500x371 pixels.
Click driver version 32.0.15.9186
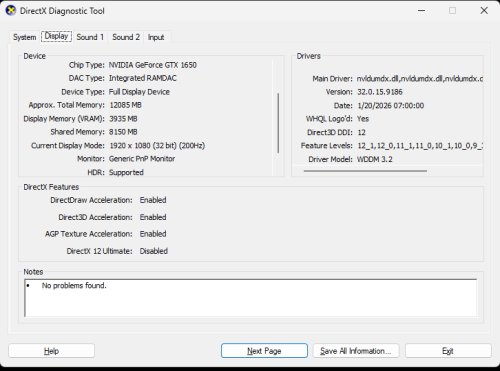coord(380,92)
